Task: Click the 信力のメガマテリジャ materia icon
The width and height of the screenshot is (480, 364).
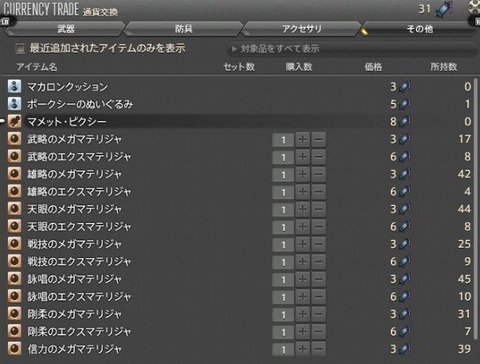Action: tap(14, 349)
